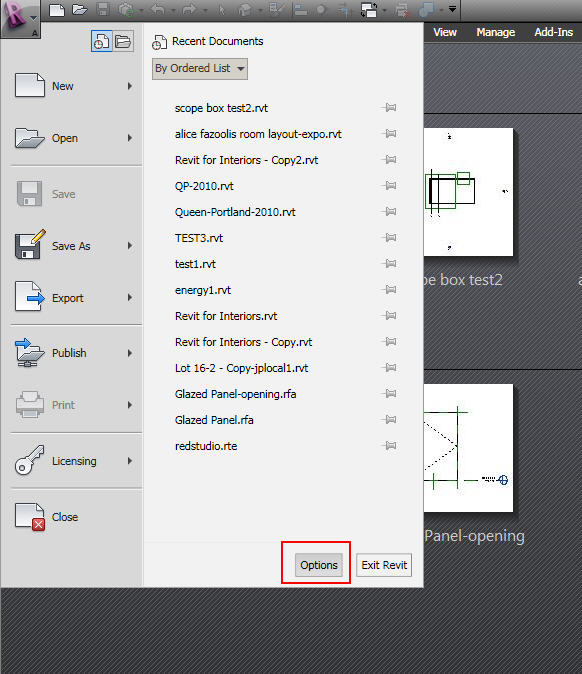Pin energy1.rvt in recent documents
Screen dimensions: 582x674
coord(389,289)
